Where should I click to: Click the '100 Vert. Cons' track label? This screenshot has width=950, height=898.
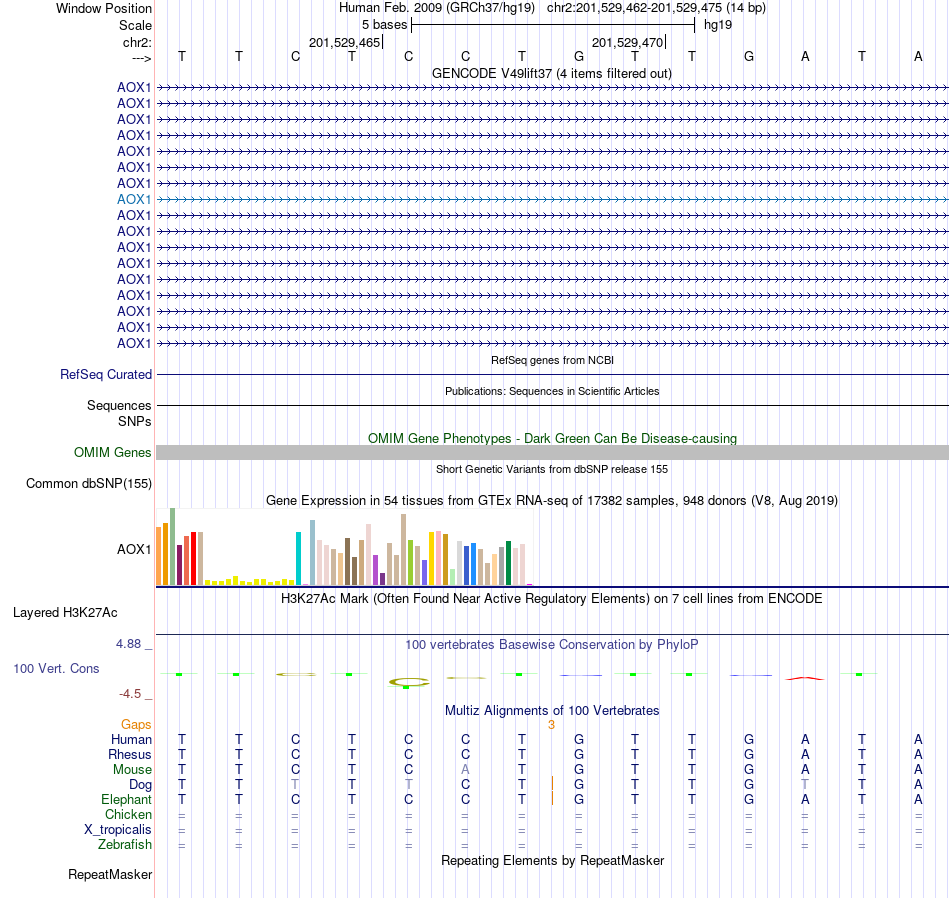click(x=56, y=668)
